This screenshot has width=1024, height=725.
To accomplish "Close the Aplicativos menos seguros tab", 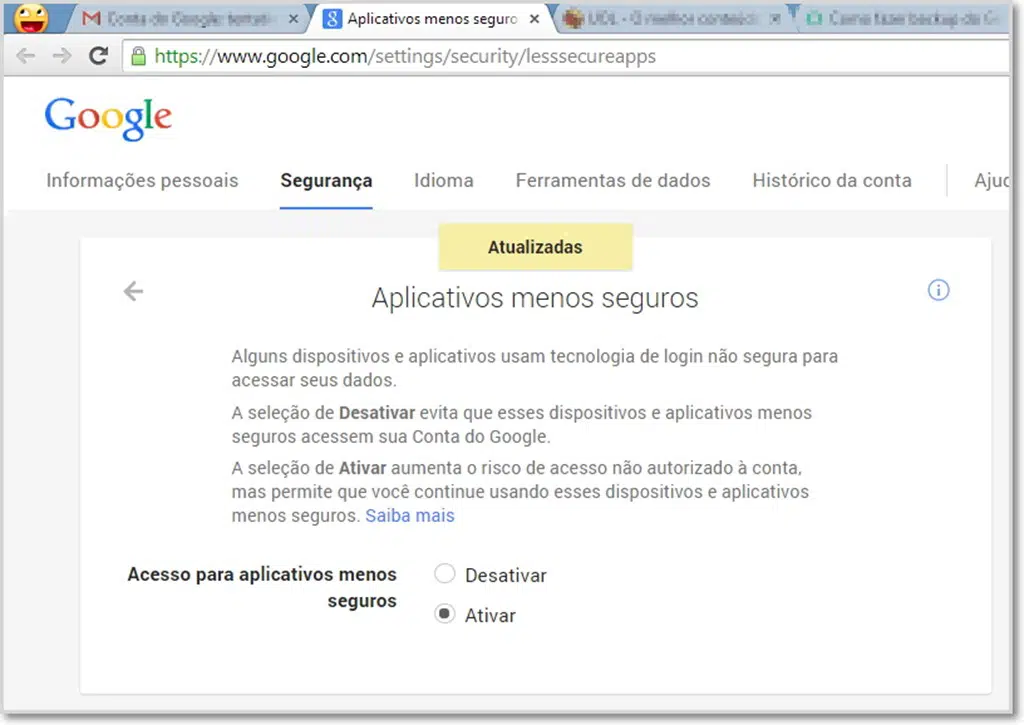I will [x=534, y=19].
